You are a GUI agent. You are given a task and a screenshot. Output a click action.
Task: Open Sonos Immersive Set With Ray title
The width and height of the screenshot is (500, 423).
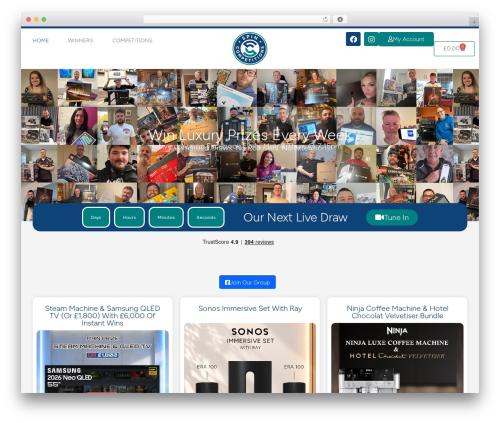[250, 308]
